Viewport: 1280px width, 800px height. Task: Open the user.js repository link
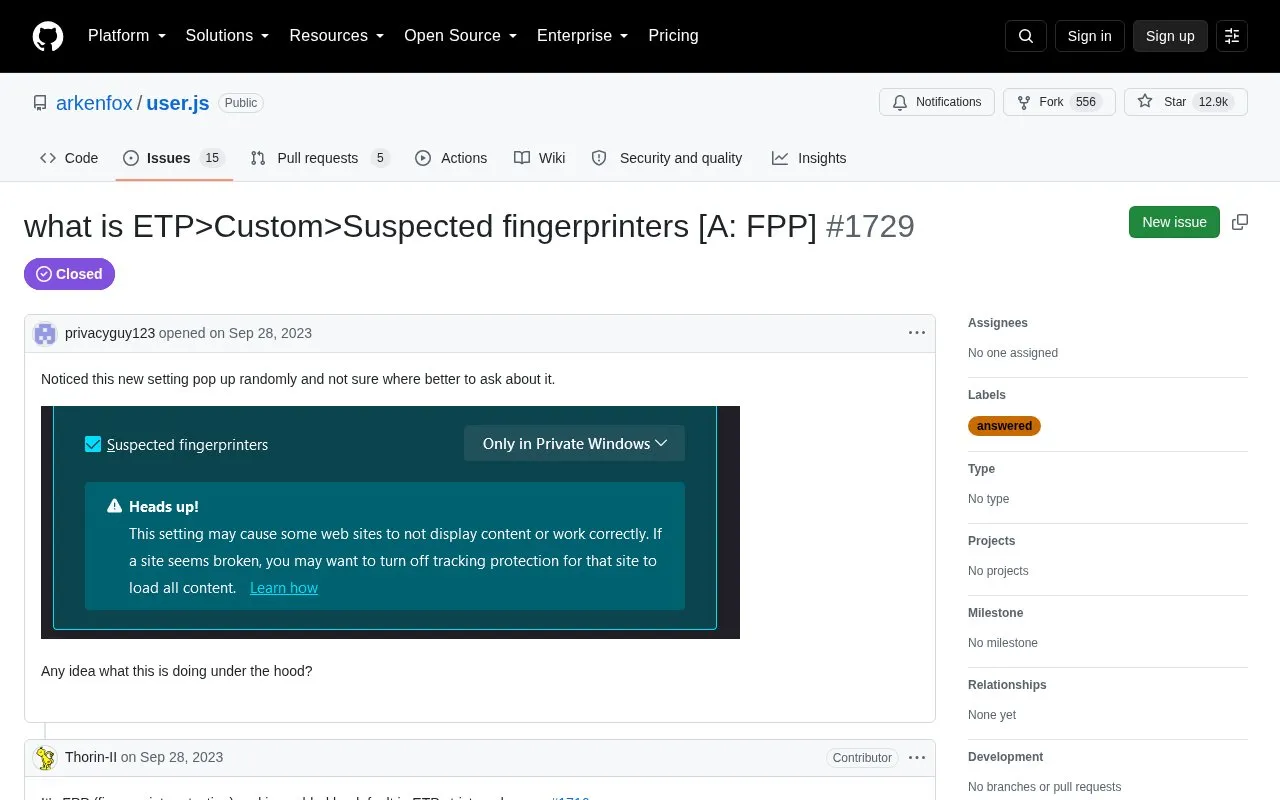[x=178, y=103]
